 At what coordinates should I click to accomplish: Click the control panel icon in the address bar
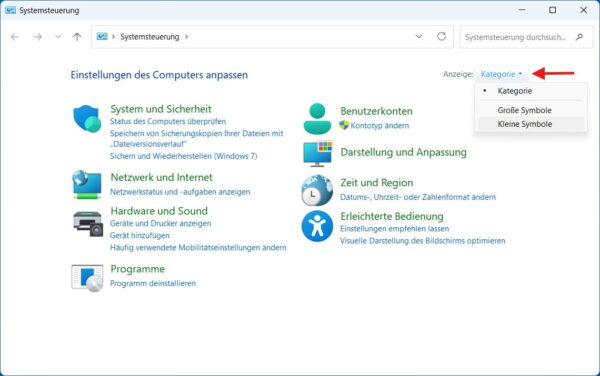coord(102,36)
